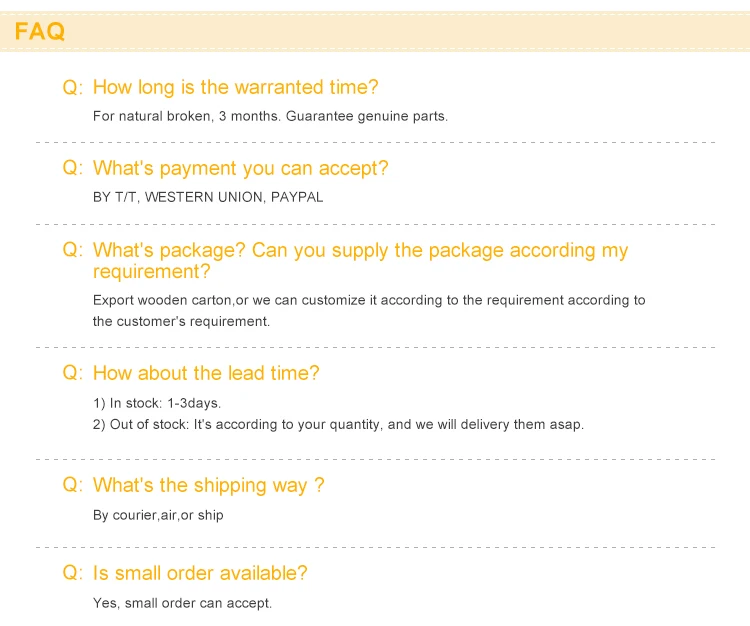Click the answer 'By courier,air,or ship'
The width and height of the screenshot is (750, 626).
[x=158, y=515]
